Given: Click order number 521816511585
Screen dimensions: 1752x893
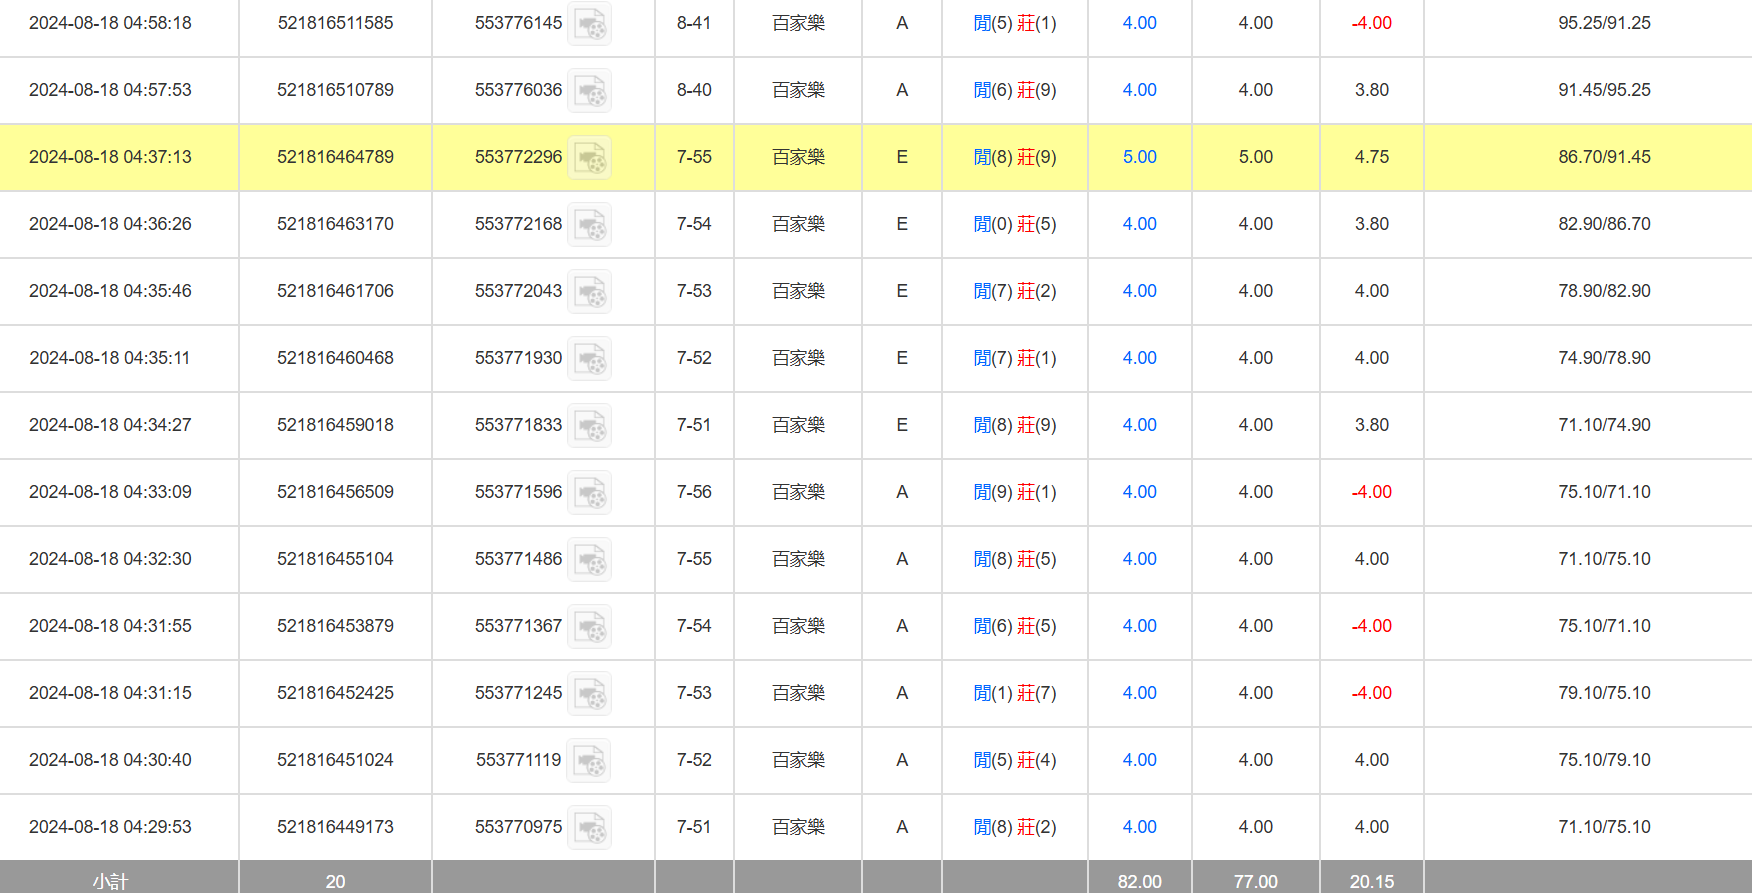Looking at the screenshot, I should click(335, 23).
